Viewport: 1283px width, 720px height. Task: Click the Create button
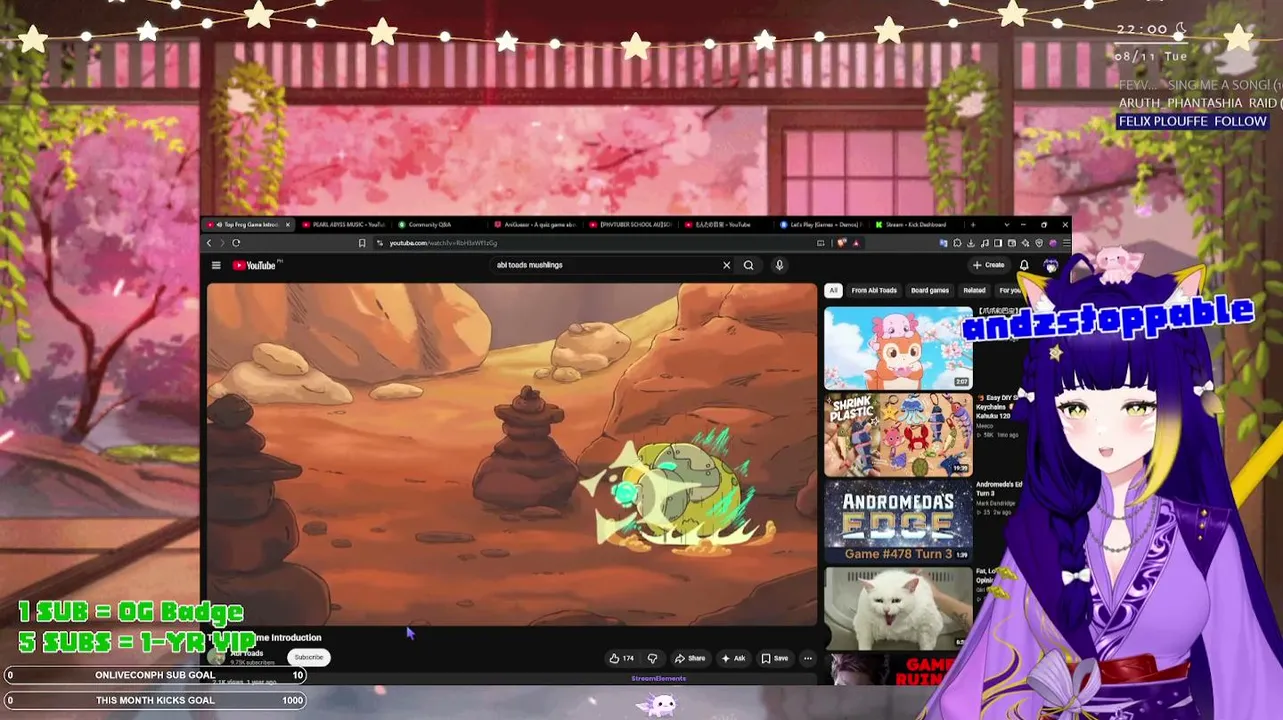coord(989,265)
